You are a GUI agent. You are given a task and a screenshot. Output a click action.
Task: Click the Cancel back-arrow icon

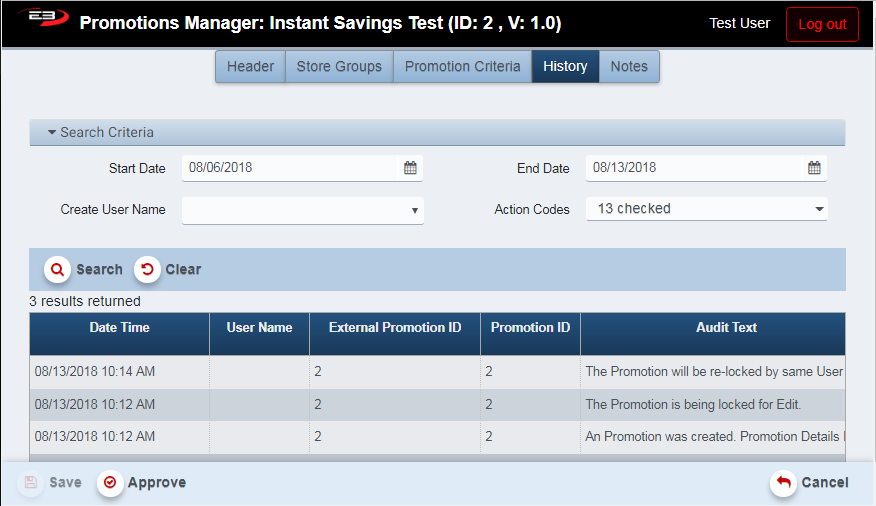(x=784, y=483)
